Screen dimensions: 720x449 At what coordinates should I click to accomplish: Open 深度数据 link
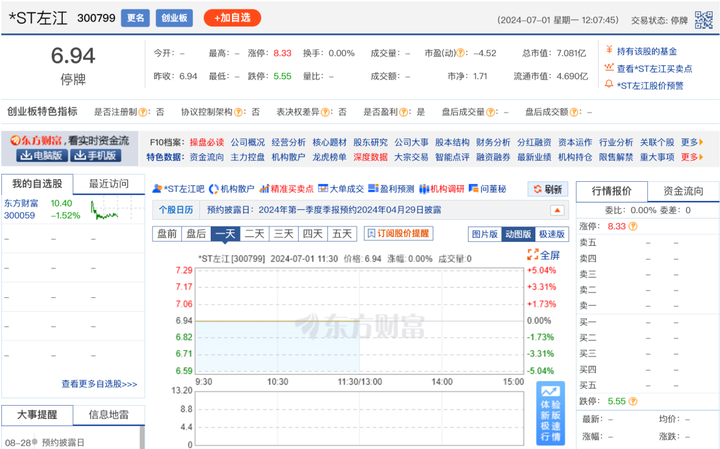click(x=370, y=157)
